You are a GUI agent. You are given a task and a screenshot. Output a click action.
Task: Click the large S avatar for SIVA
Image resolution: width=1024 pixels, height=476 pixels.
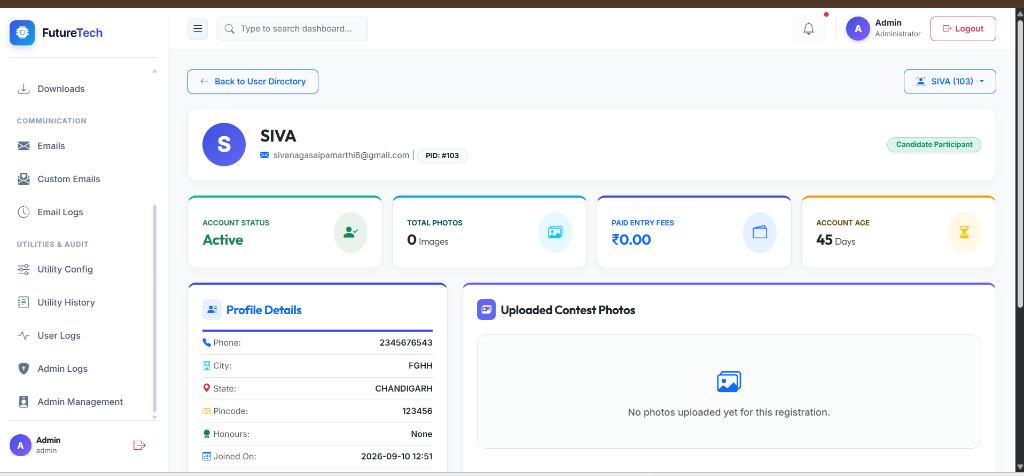(x=224, y=144)
